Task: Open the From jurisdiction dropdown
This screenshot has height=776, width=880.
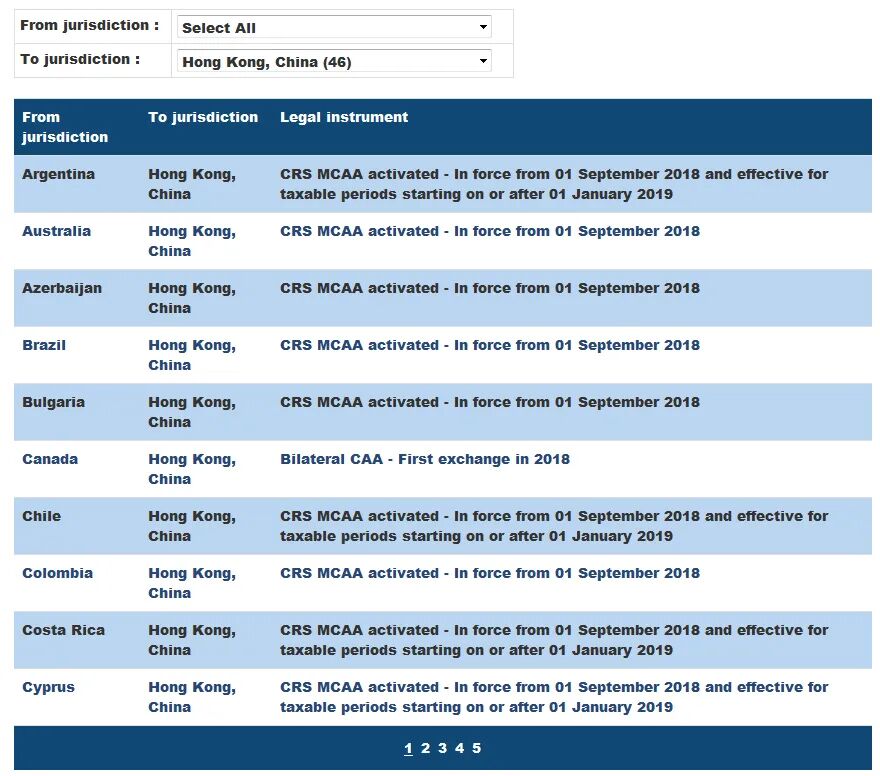Action: (x=334, y=27)
